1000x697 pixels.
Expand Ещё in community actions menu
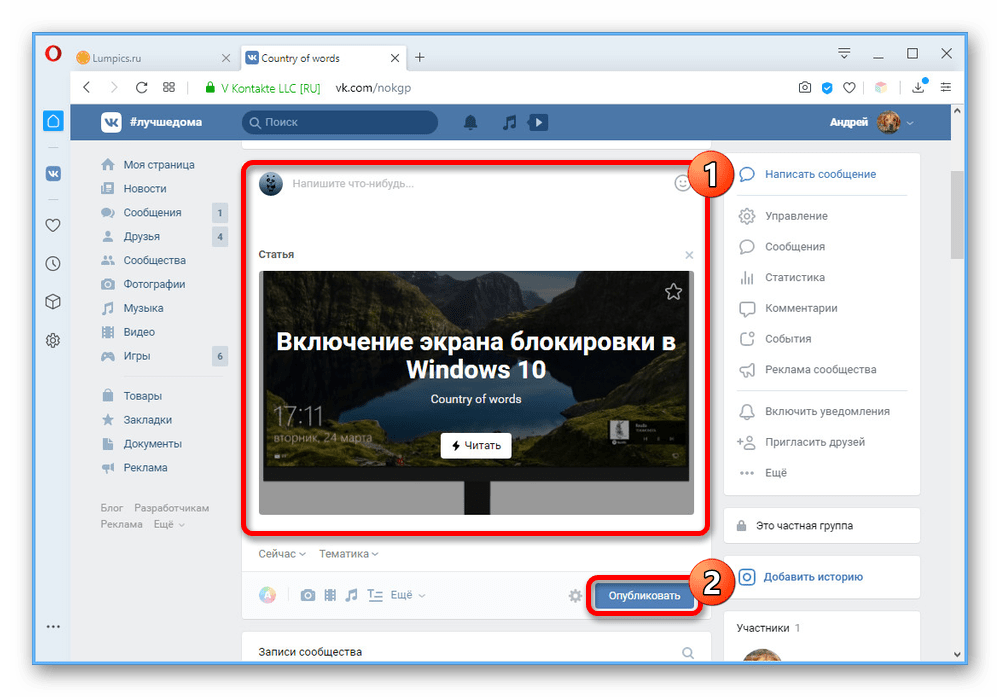(776, 473)
